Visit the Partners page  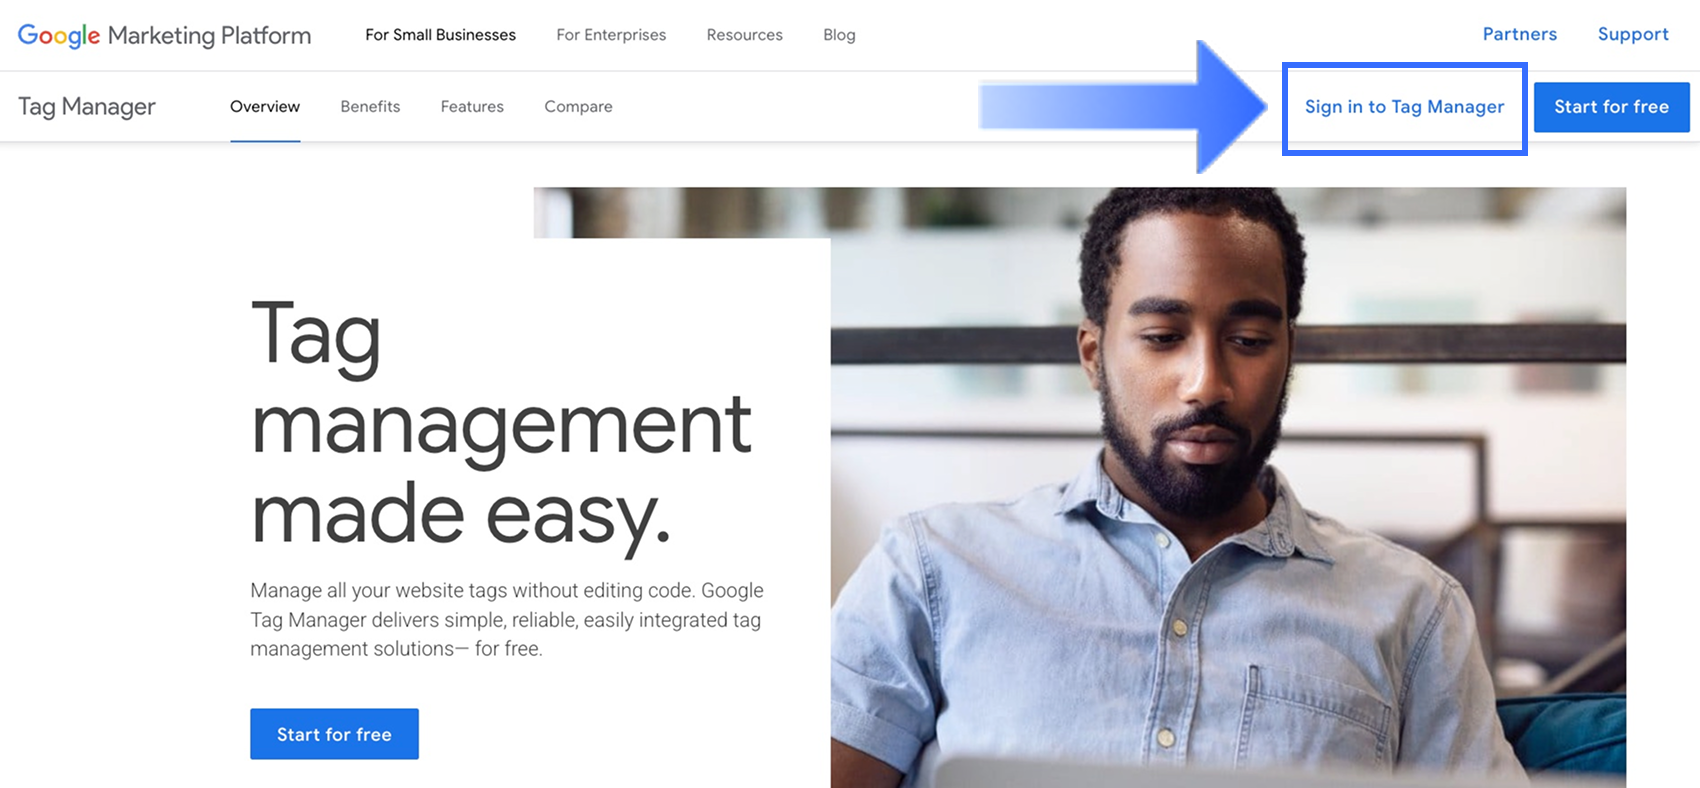point(1519,34)
